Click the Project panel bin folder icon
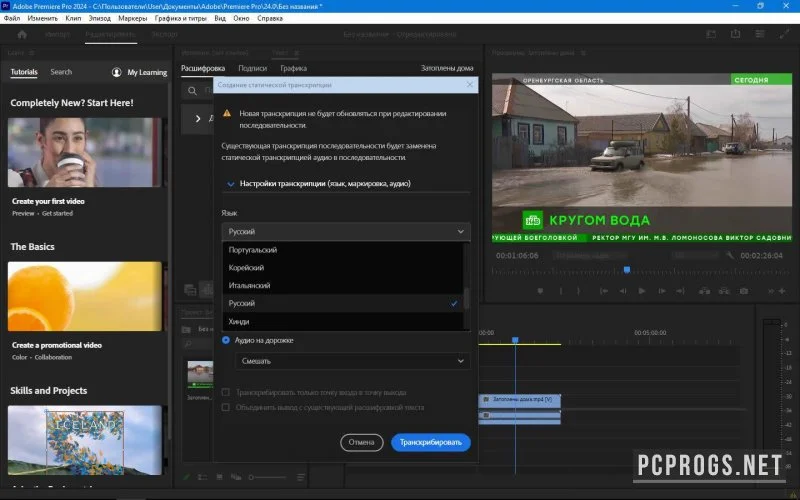 point(187,330)
